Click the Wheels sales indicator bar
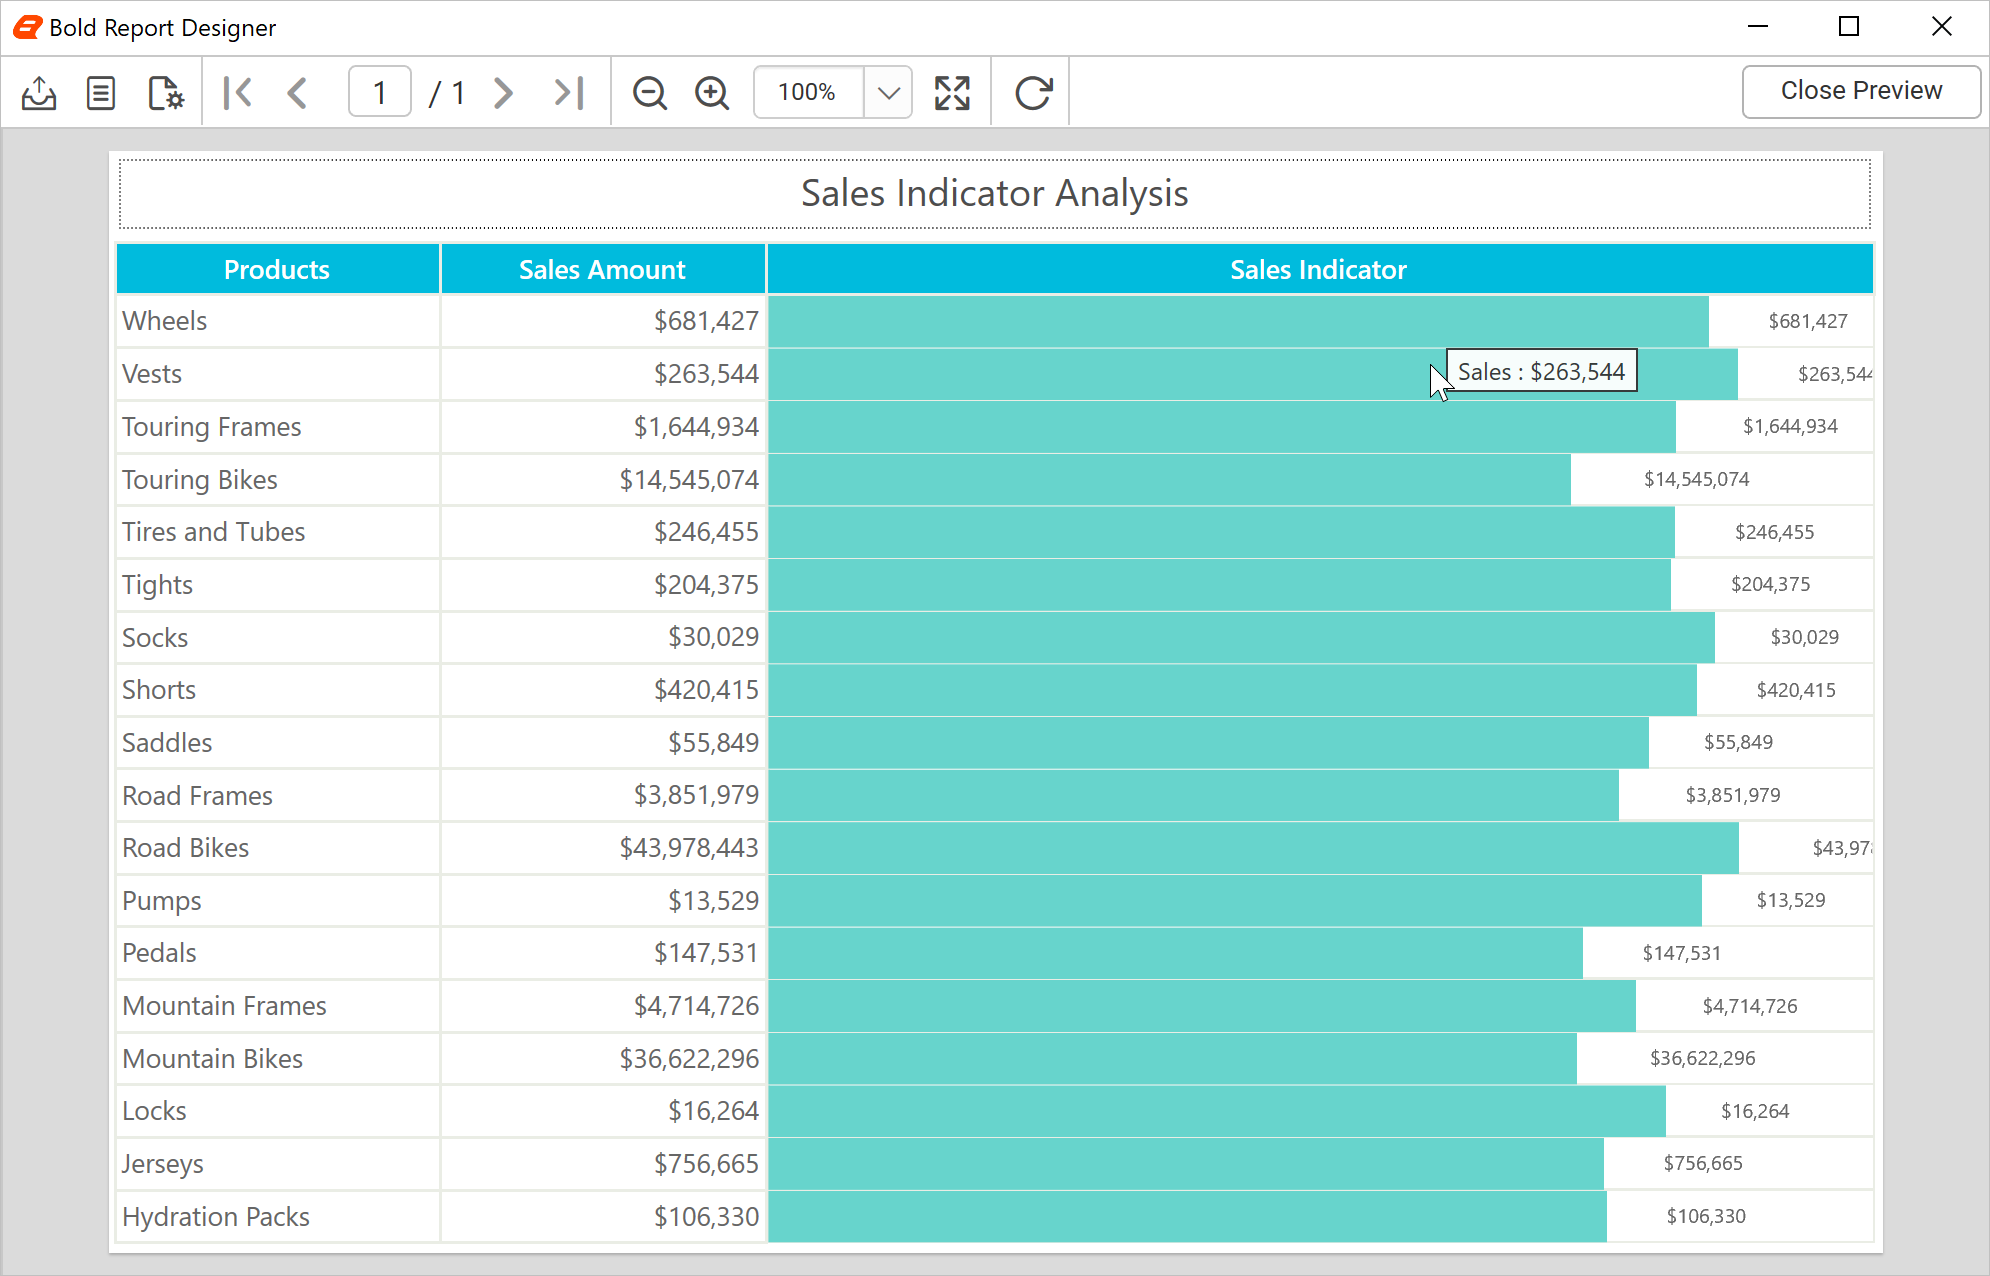 coord(1238,321)
